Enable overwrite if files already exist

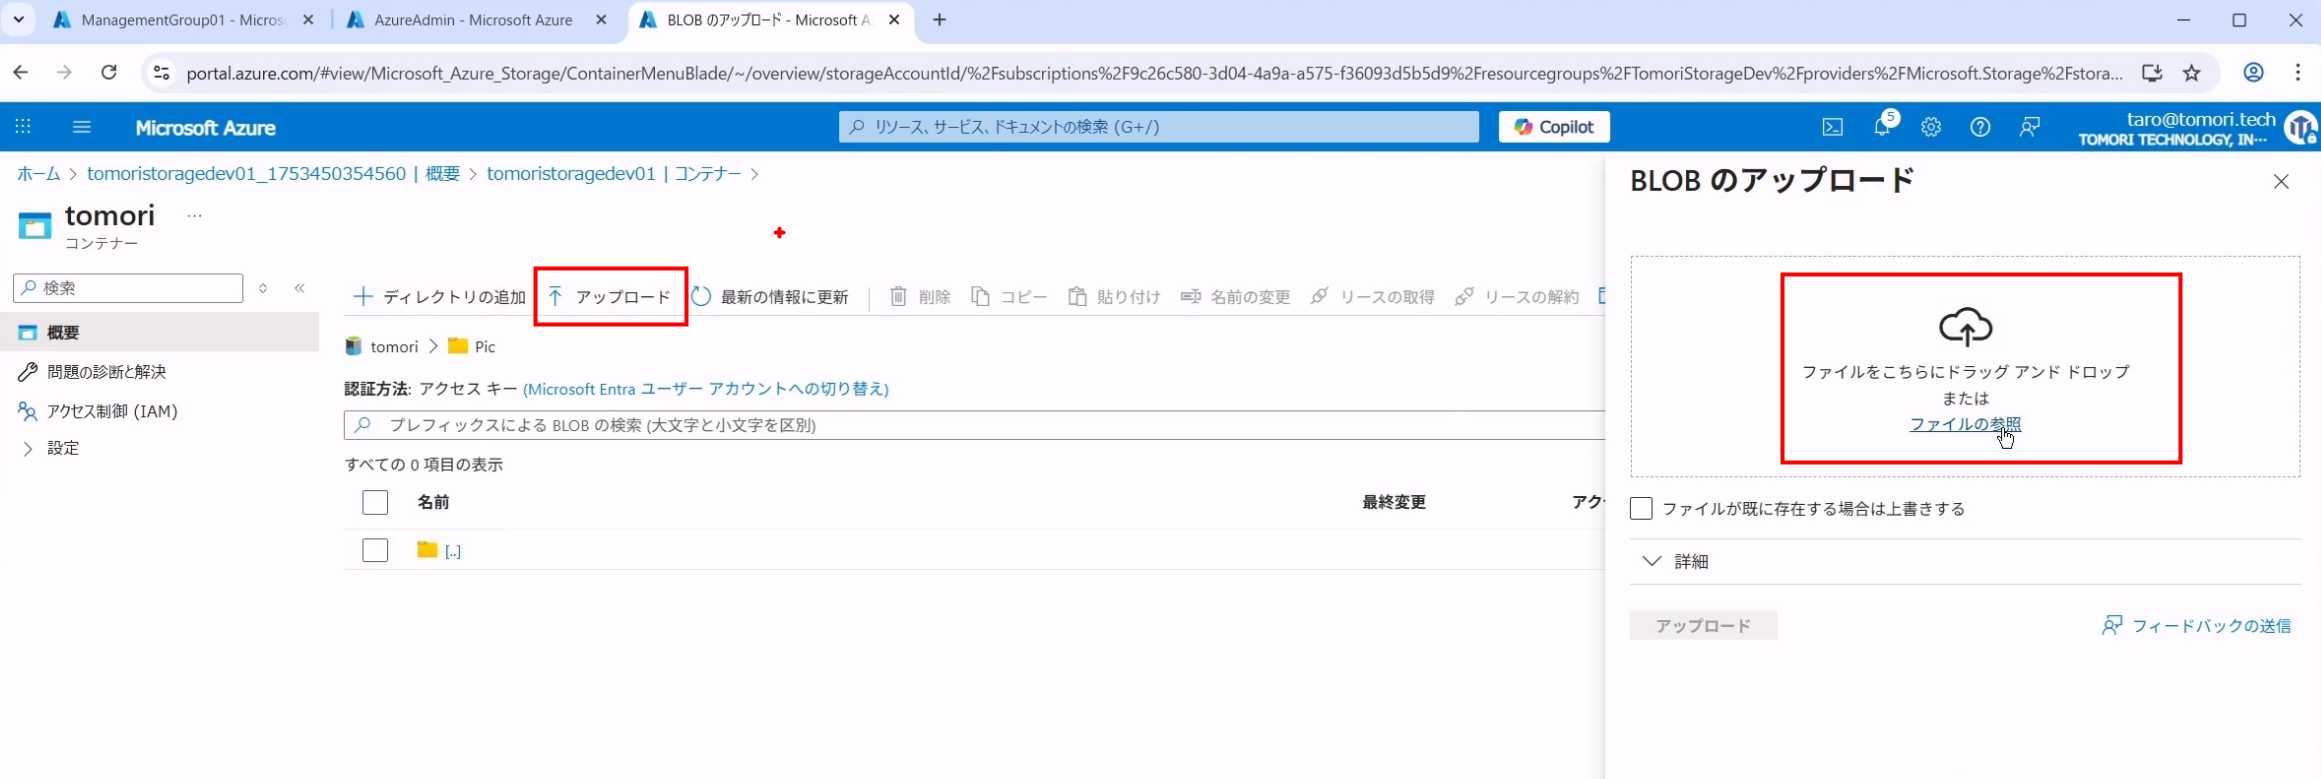click(1641, 509)
